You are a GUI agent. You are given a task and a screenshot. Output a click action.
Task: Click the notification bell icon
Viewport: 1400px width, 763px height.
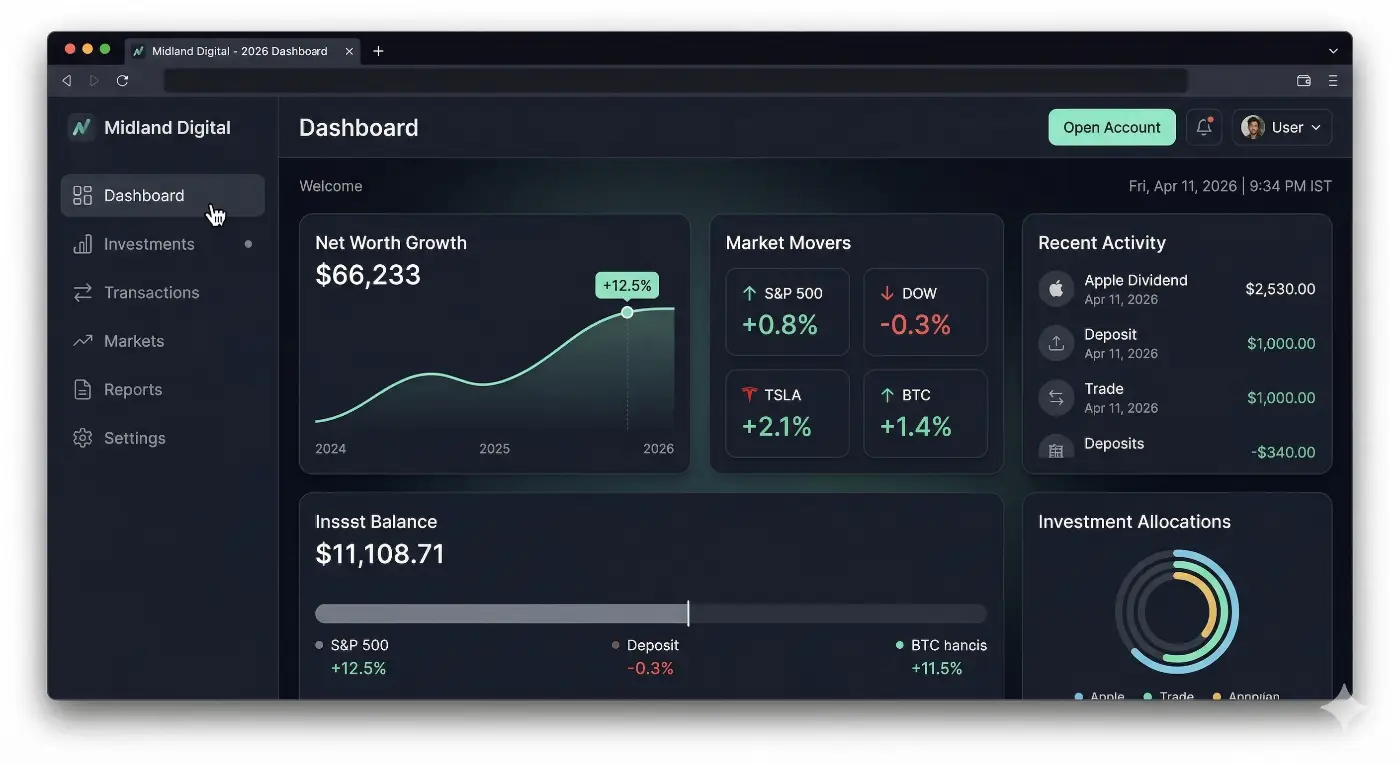click(1204, 127)
